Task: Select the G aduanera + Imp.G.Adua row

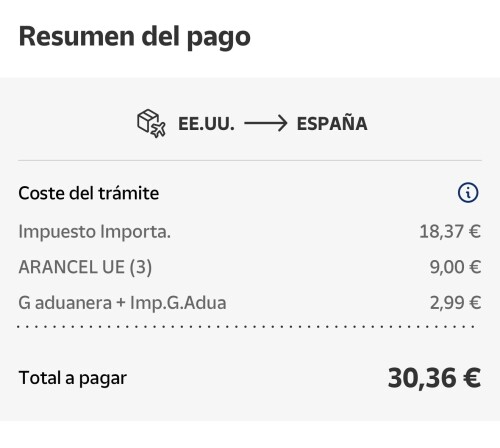Action: tap(250, 303)
